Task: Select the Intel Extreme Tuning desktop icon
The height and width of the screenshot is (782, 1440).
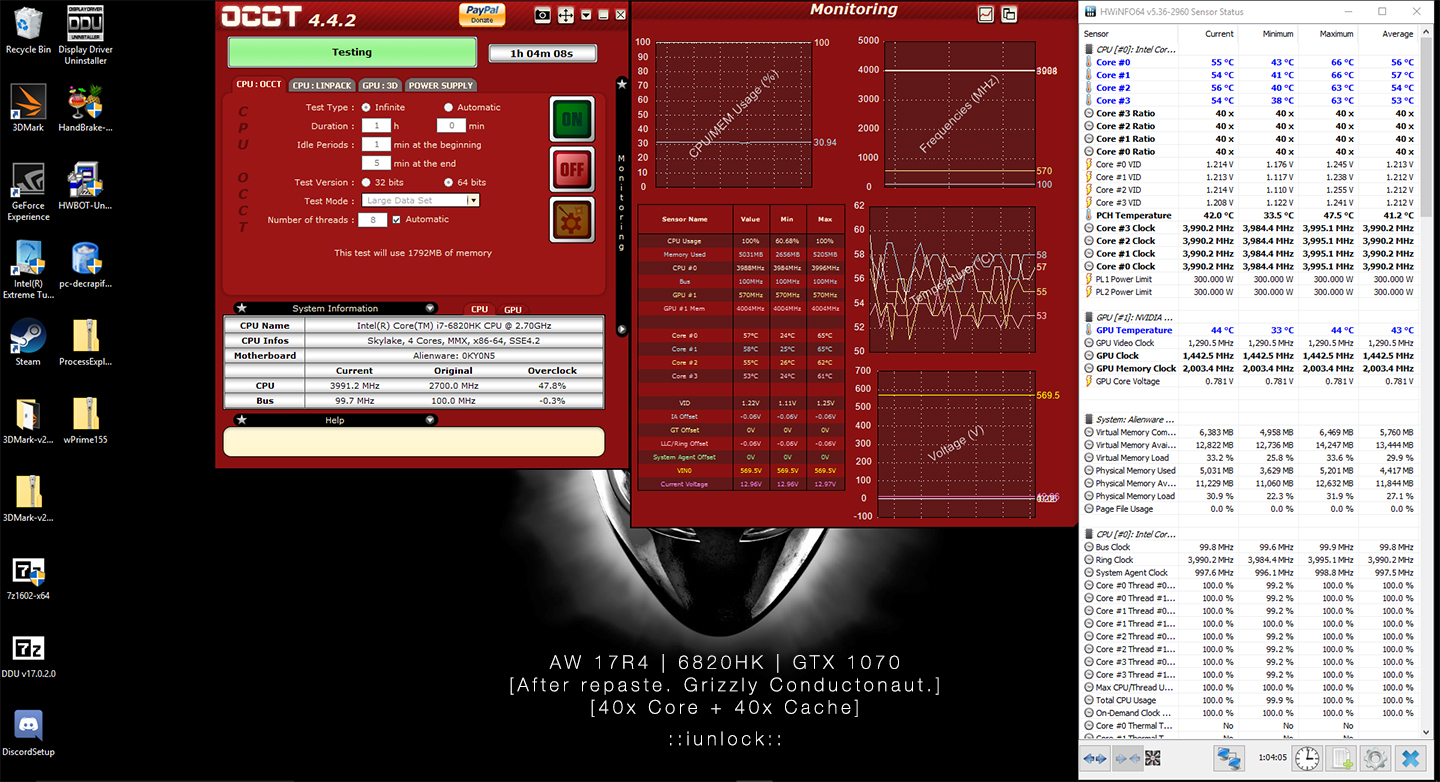Action: point(28,271)
